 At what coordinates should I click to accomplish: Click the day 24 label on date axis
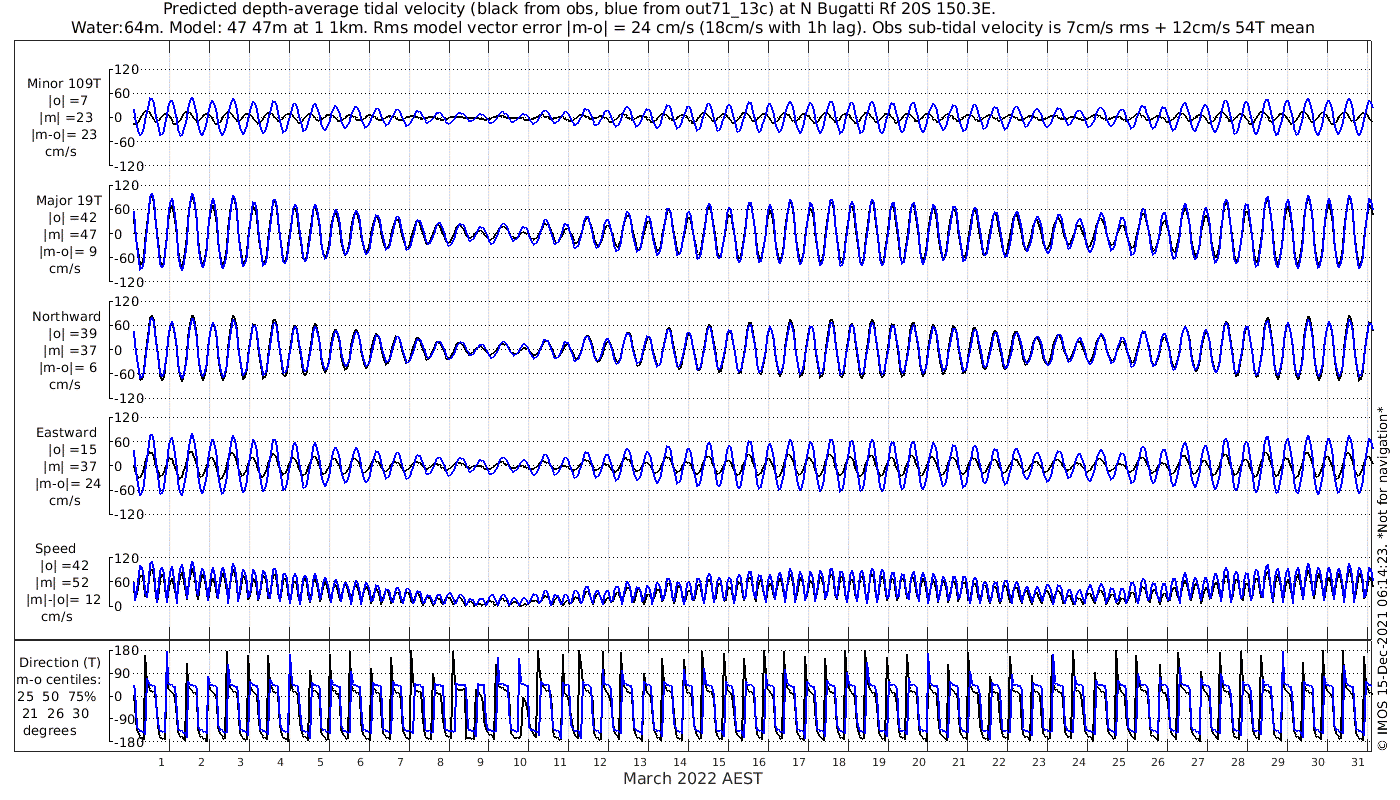[x=1078, y=762]
